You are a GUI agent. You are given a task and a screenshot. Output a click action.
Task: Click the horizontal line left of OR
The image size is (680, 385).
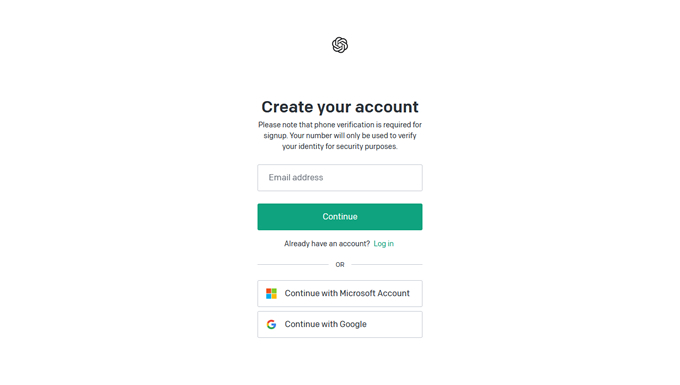point(293,264)
